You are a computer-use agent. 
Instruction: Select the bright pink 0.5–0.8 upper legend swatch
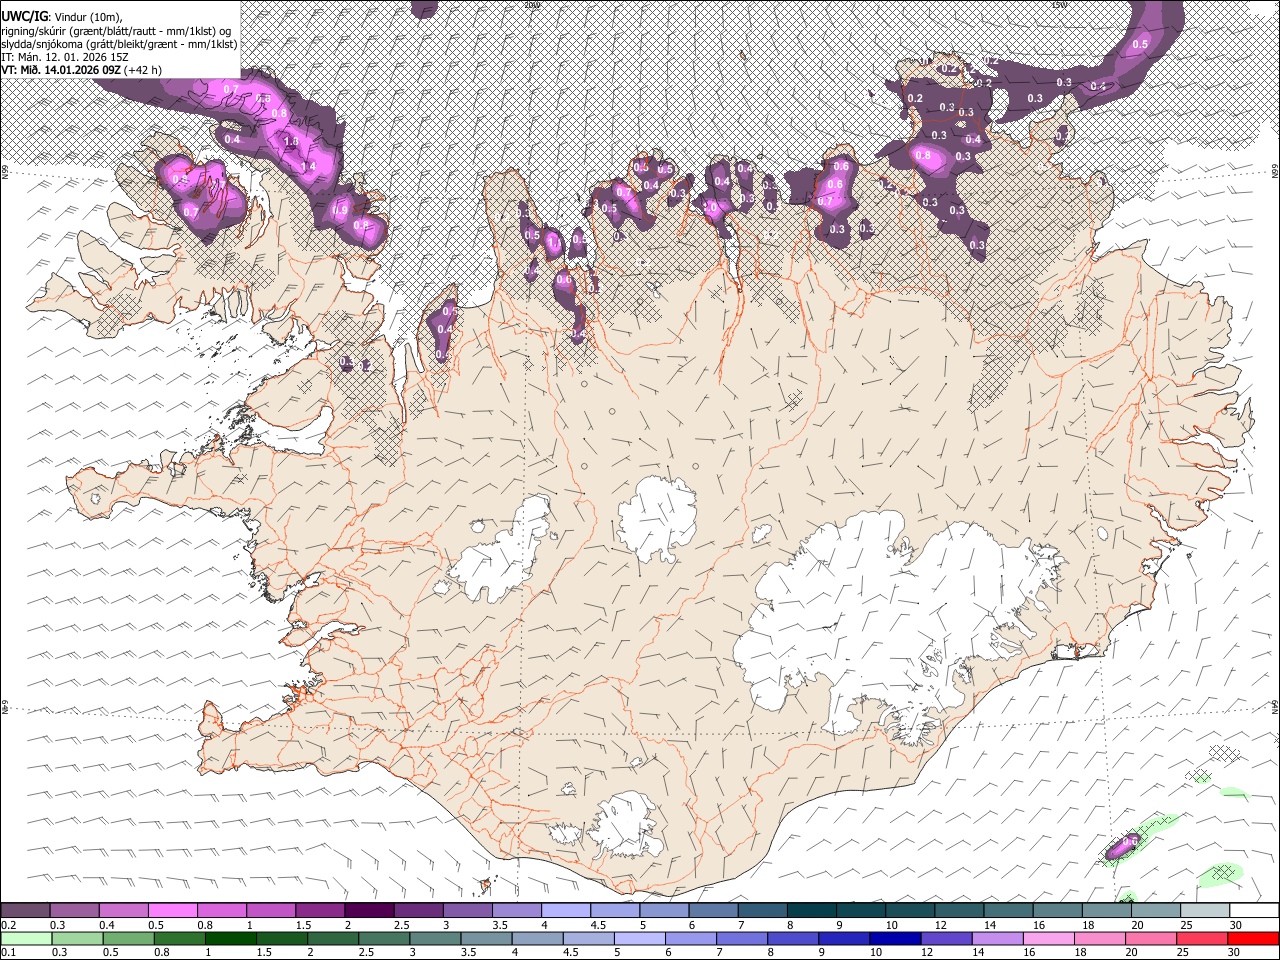(x=172, y=910)
